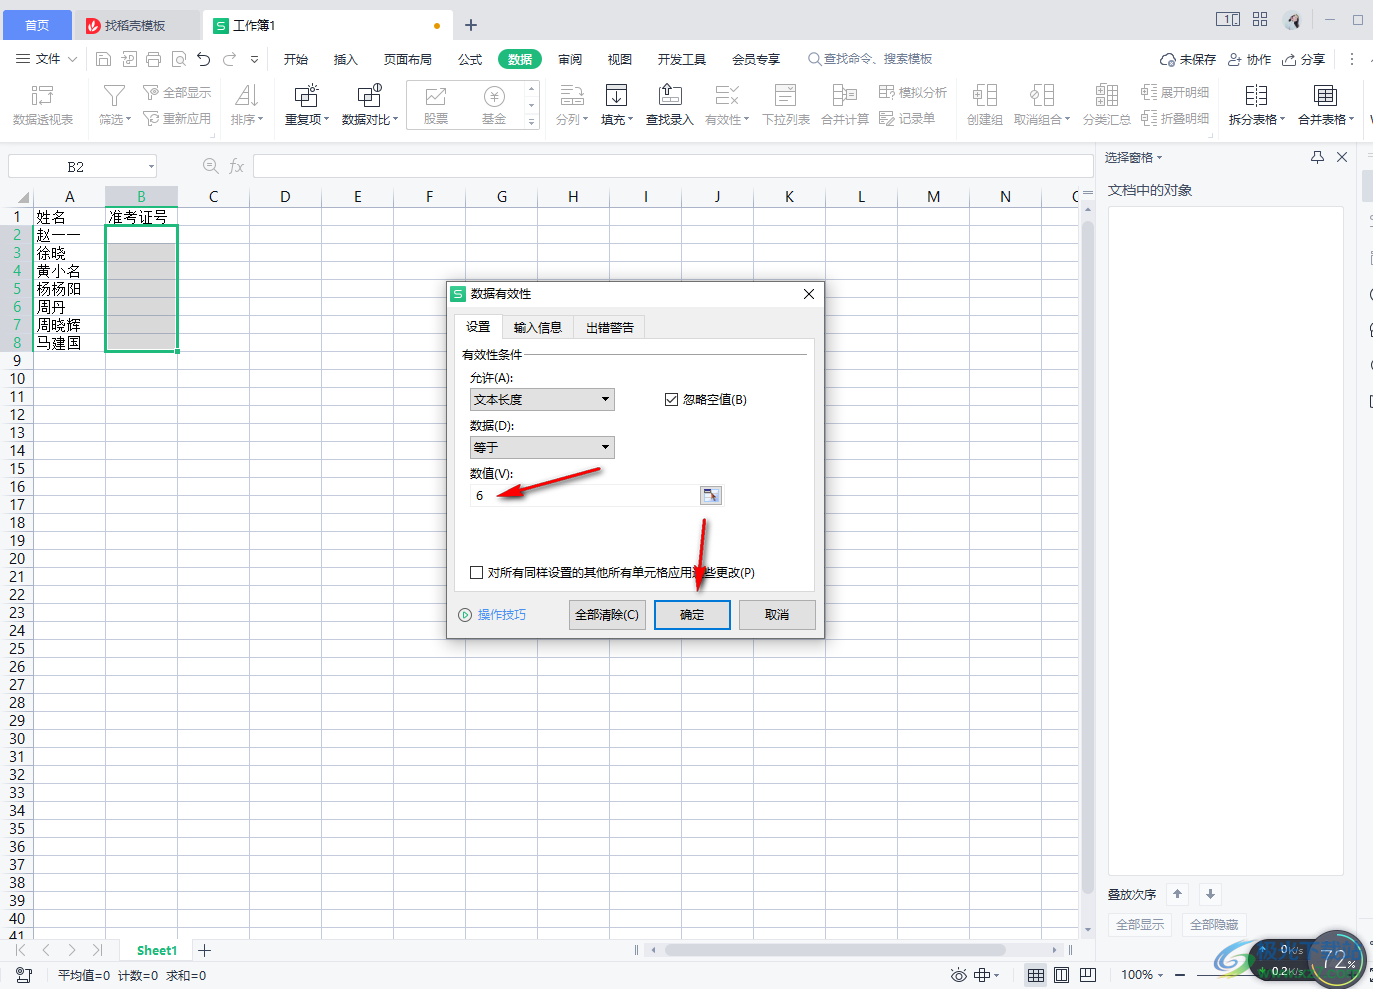Click 全部清除(C) button
The height and width of the screenshot is (989, 1373).
[607, 614]
